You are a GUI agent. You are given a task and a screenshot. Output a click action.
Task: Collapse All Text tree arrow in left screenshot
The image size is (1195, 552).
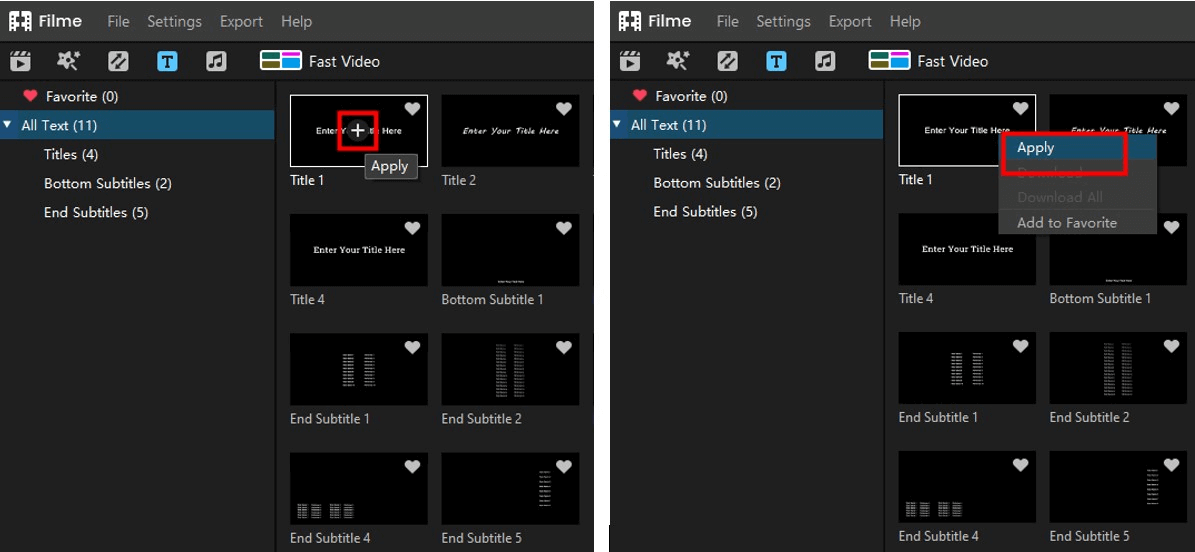pos(8,125)
